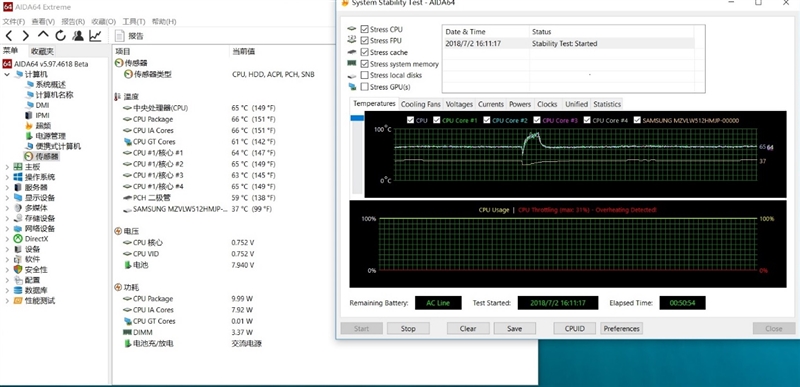Expand the 主板 motherboard tree node
Viewport: 800px width, 387px height.
point(7,167)
